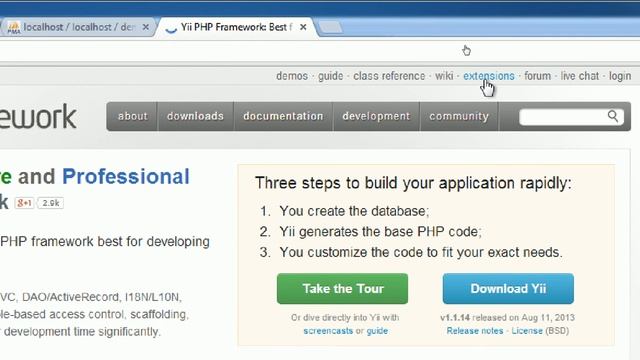Click the Take the Tour button

342,289
